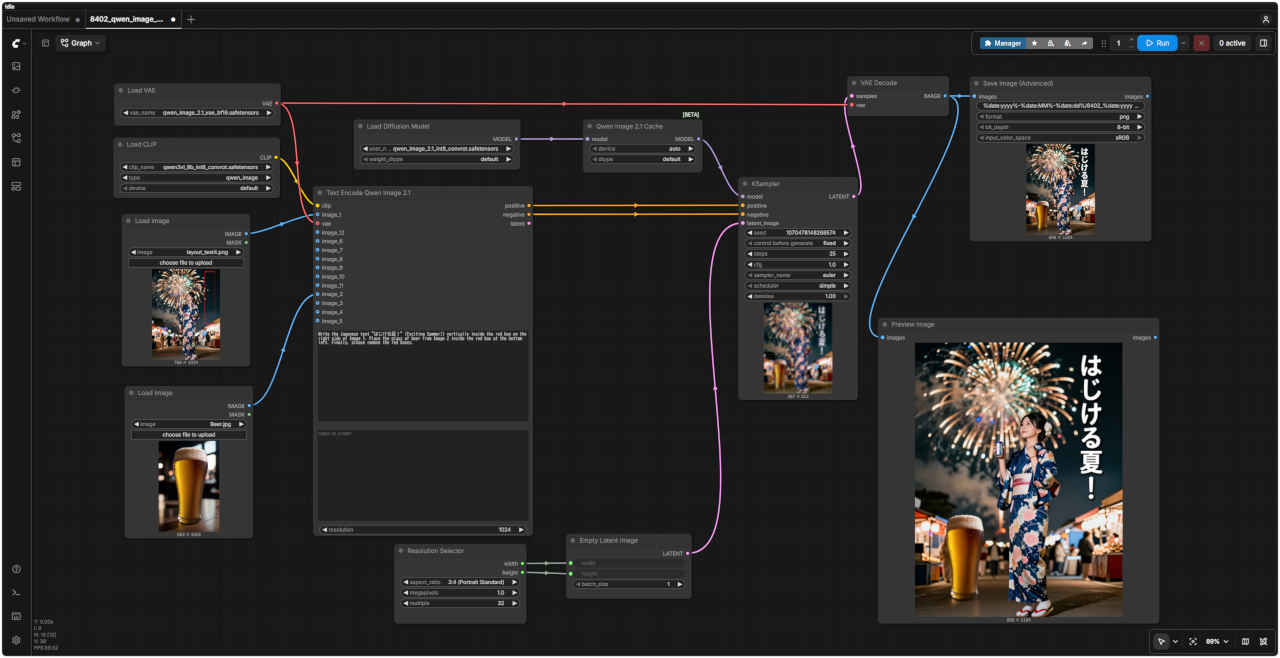Collapse the VAE Decode node dot

point(853,83)
